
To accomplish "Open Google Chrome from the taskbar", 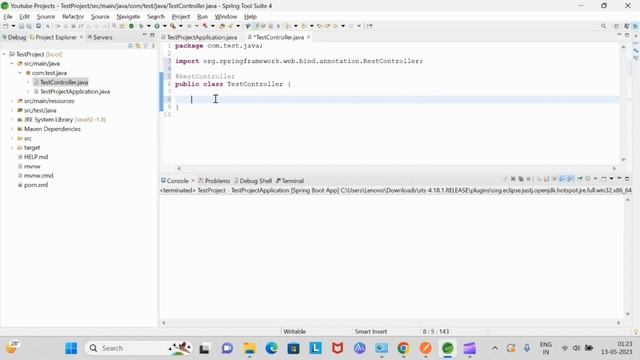I will (x=403, y=348).
